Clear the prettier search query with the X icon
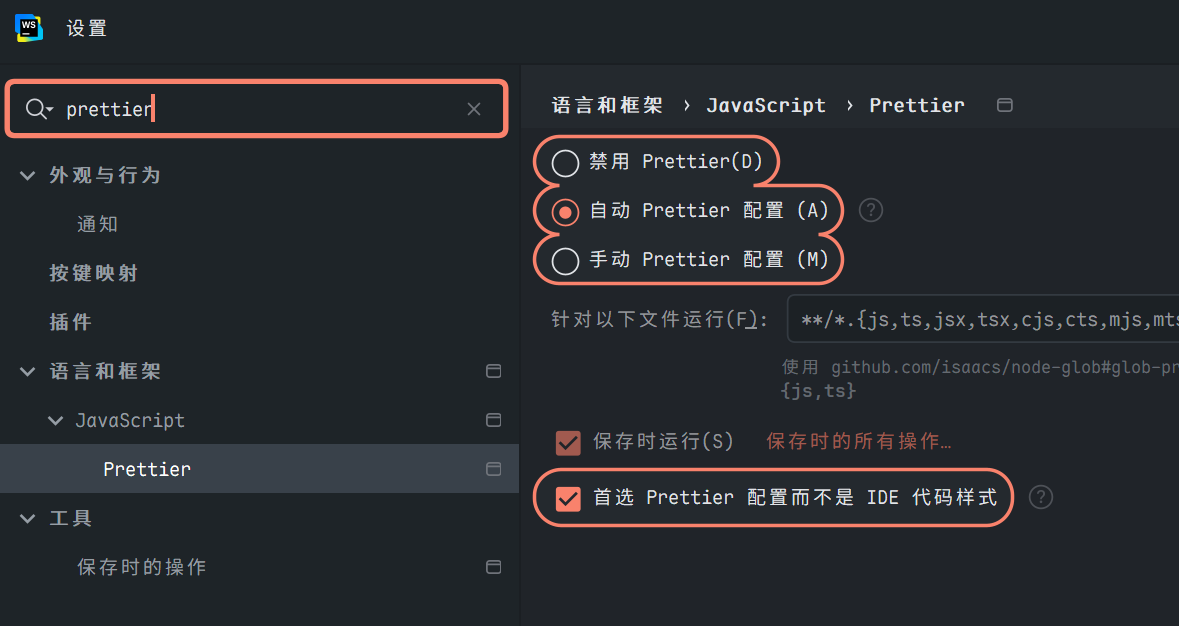Screen dimensions: 1179x626 473,109
